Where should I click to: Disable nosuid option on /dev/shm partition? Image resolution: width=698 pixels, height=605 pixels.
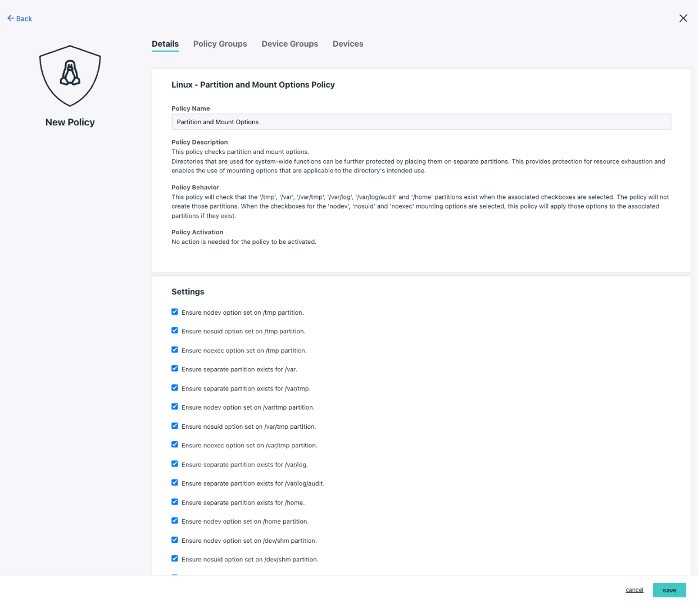click(175, 559)
